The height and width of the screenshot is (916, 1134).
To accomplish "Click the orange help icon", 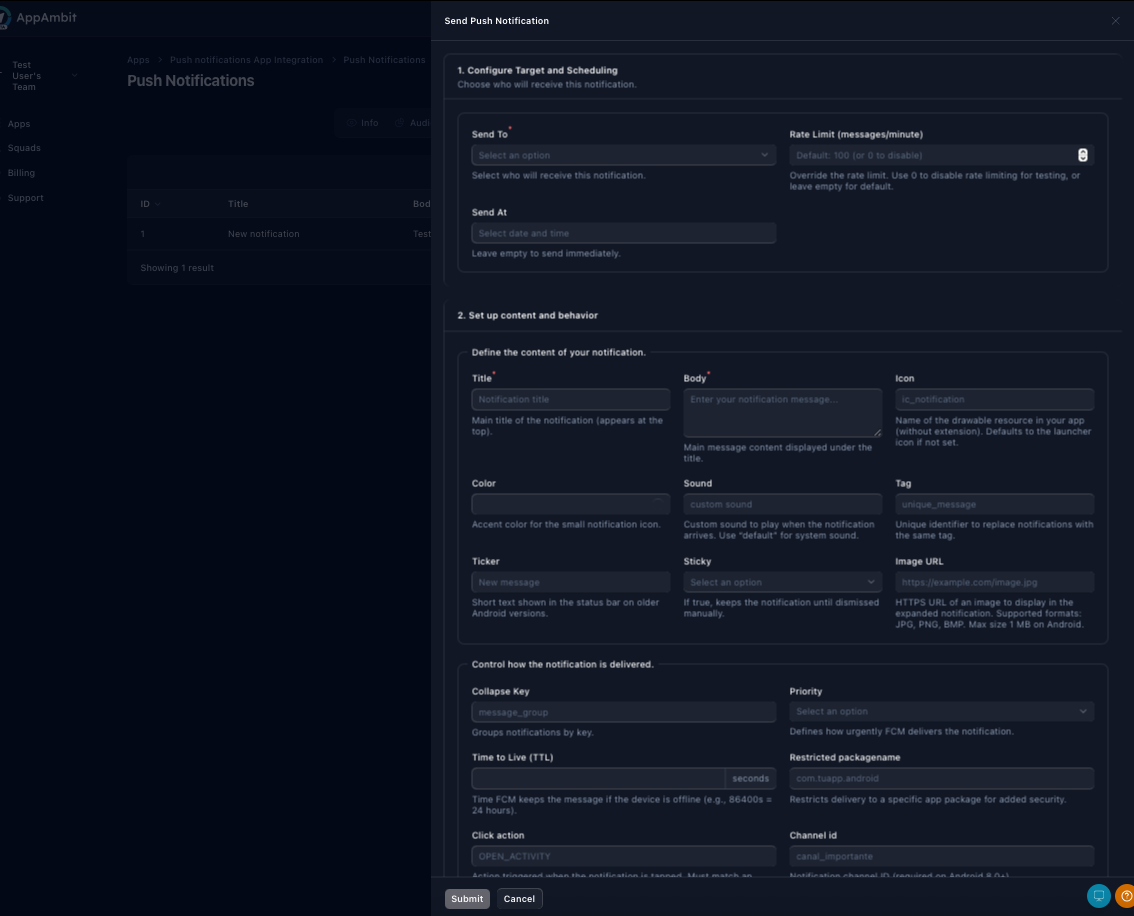I will [1126, 896].
